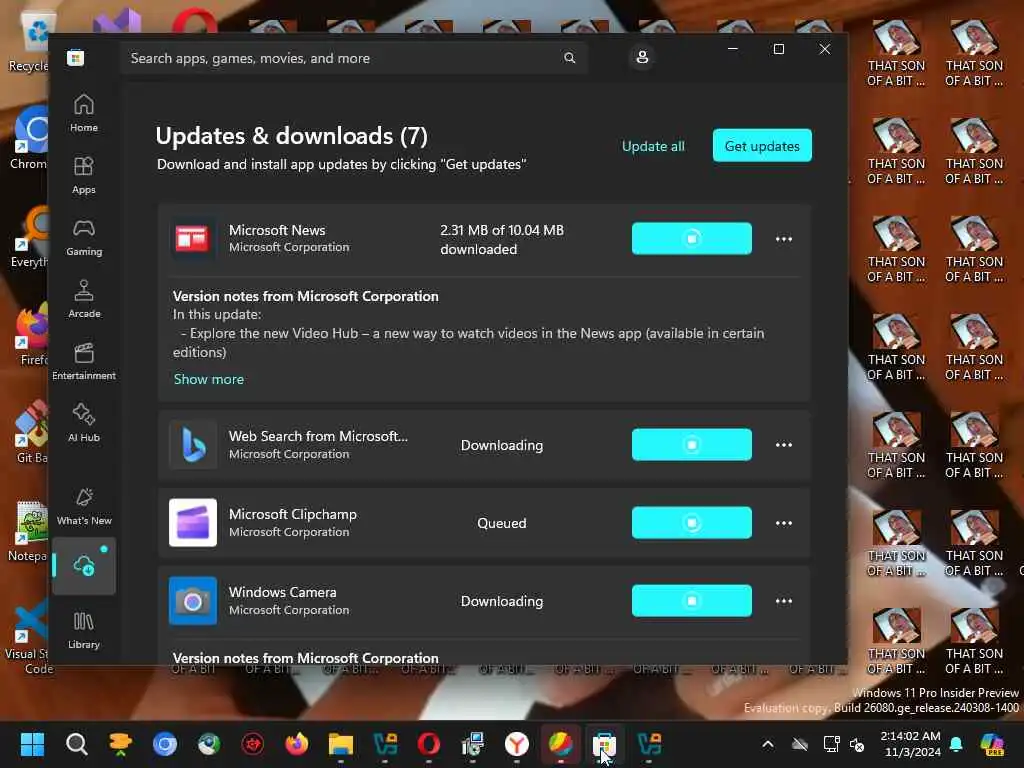Open more options for Microsoft Clipchamp
Image resolution: width=1024 pixels, height=768 pixels.
784,522
